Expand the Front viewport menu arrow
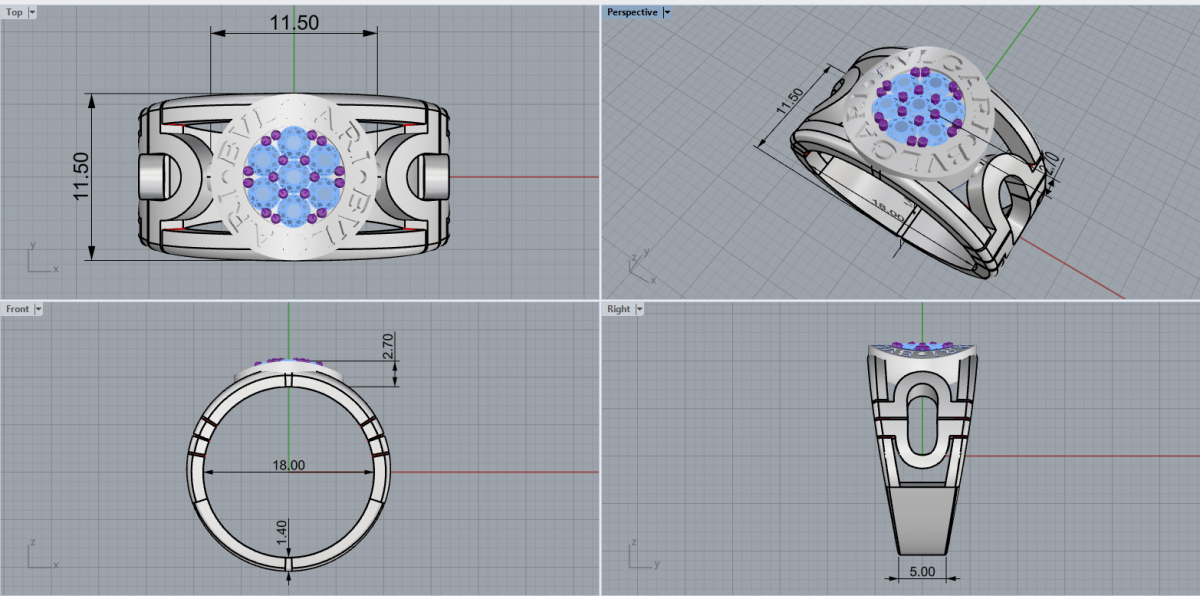Screen dimensions: 1200x596 tap(38, 309)
